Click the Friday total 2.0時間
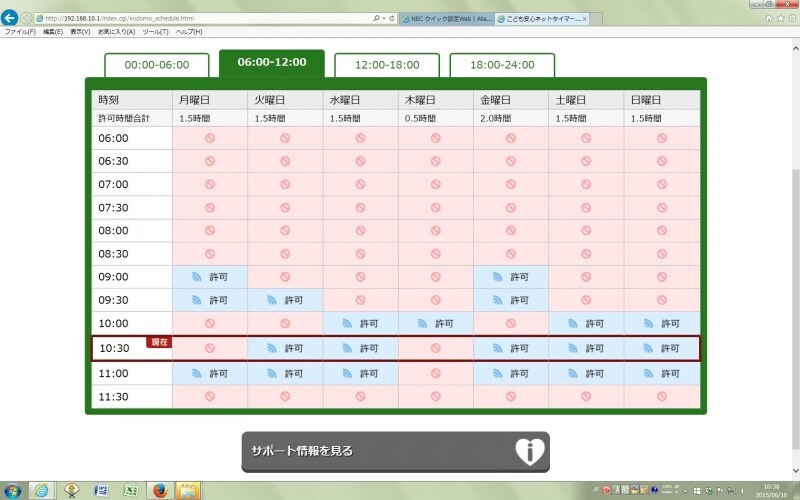This screenshot has width=800, height=500. click(495, 118)
